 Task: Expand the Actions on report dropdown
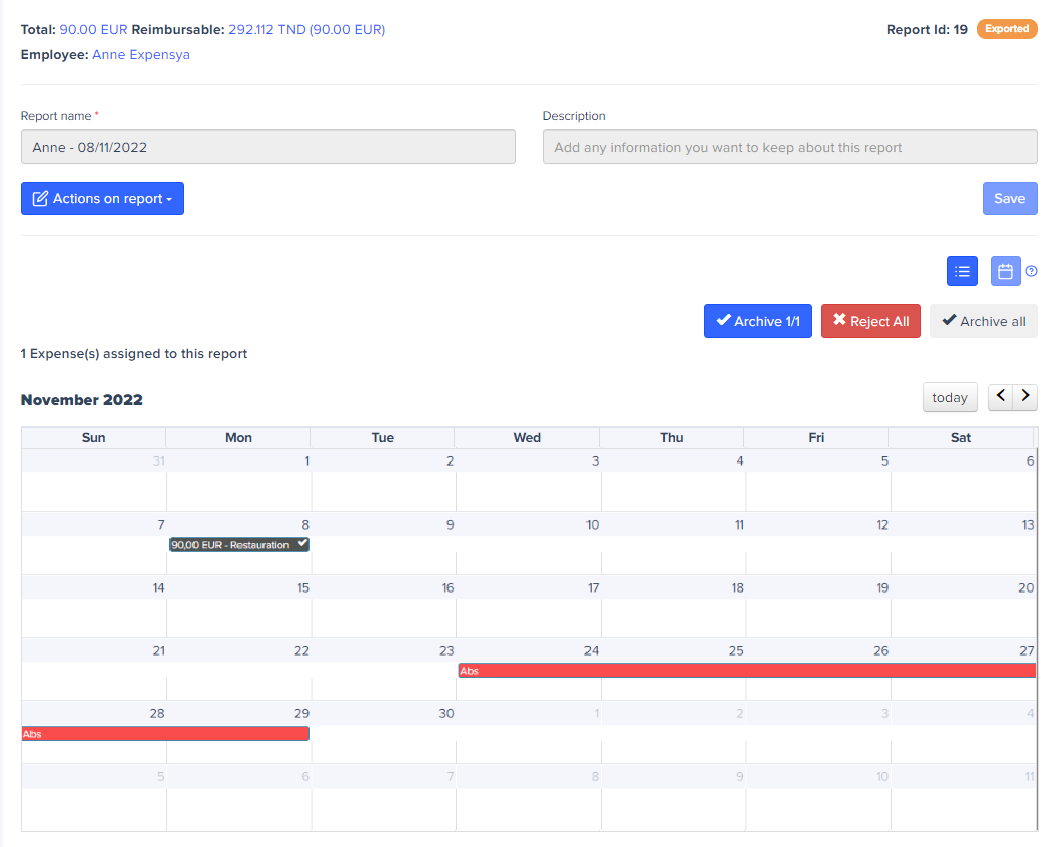coord(102,199)
